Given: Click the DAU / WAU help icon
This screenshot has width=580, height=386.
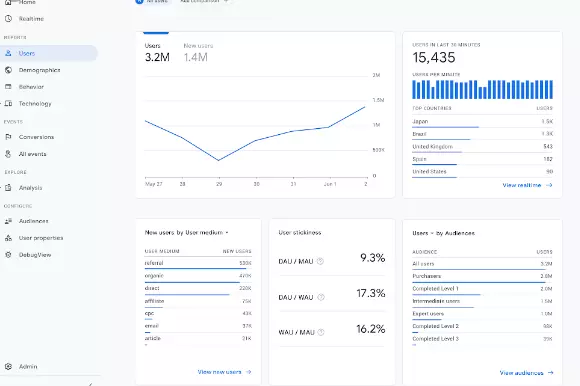Looking at the screenshot, I should (321, 297).
